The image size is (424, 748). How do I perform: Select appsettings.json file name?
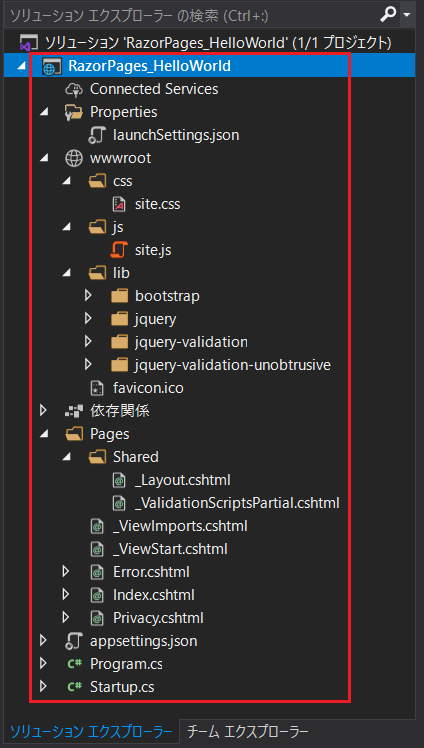point(144,641)
